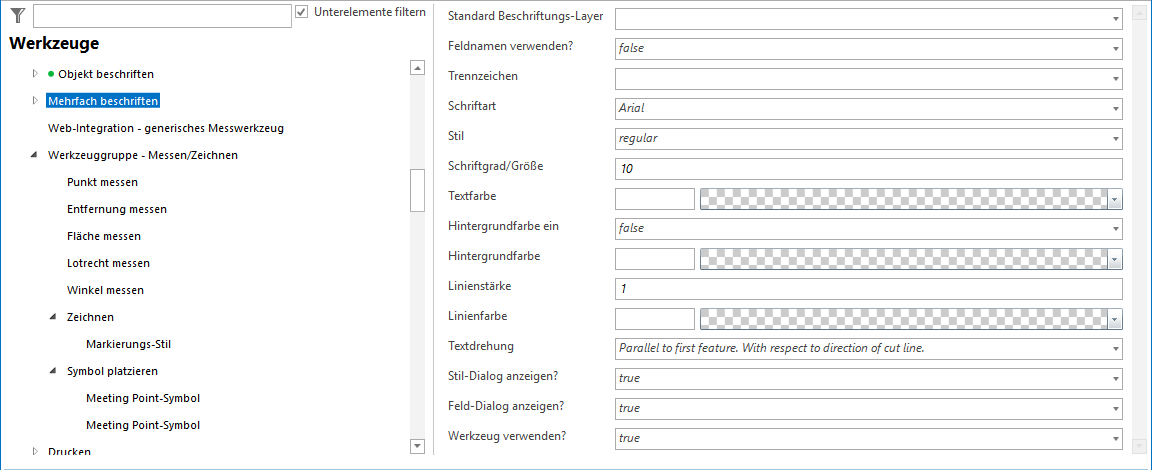The image size is (1152, 470).
Task: Open Linienfarbe color picker arrow
Action: click(x=1114, y=319)
